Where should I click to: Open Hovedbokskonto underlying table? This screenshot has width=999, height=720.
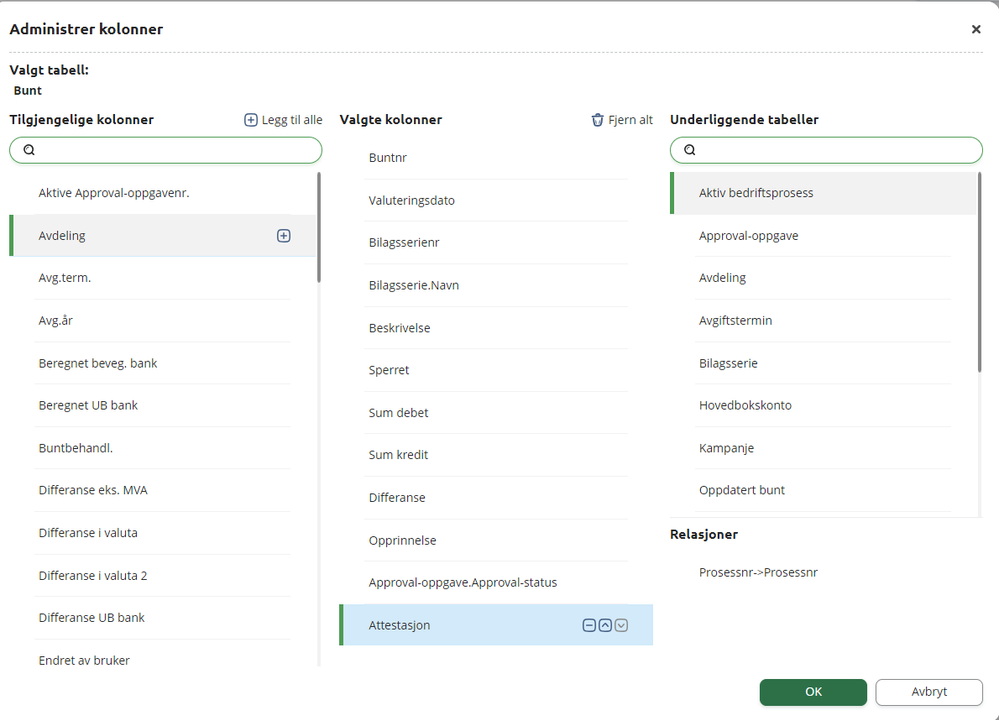(823, 405)
